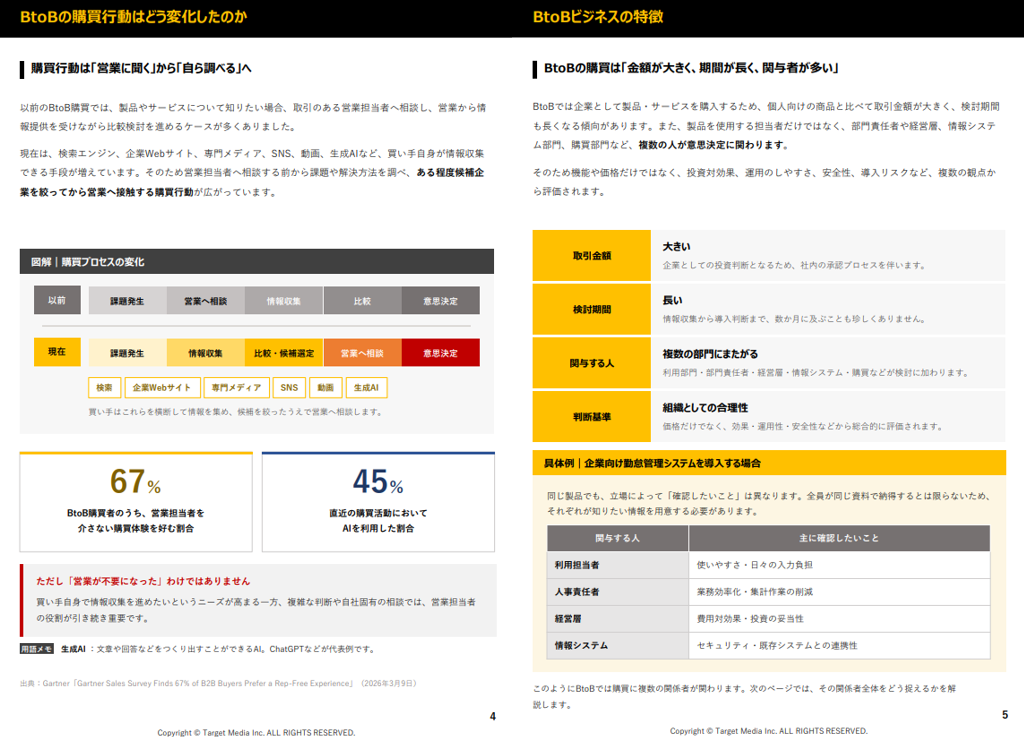Click the table header "主に確認したいこと"
This screenshot has height=739, width=1024.
[839, 538]
